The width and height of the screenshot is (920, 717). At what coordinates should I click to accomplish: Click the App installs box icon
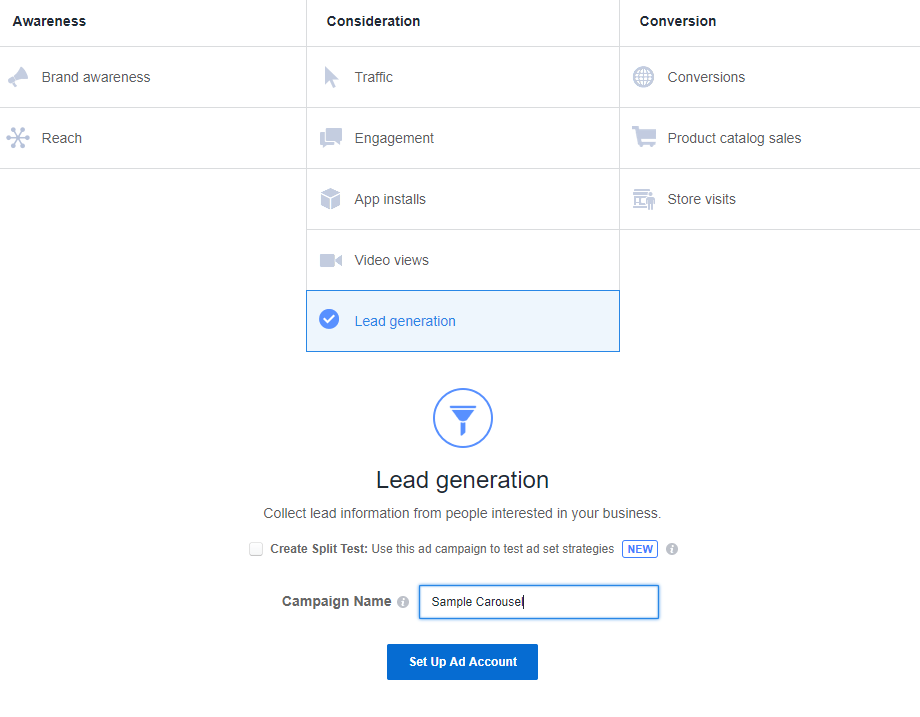331,199
